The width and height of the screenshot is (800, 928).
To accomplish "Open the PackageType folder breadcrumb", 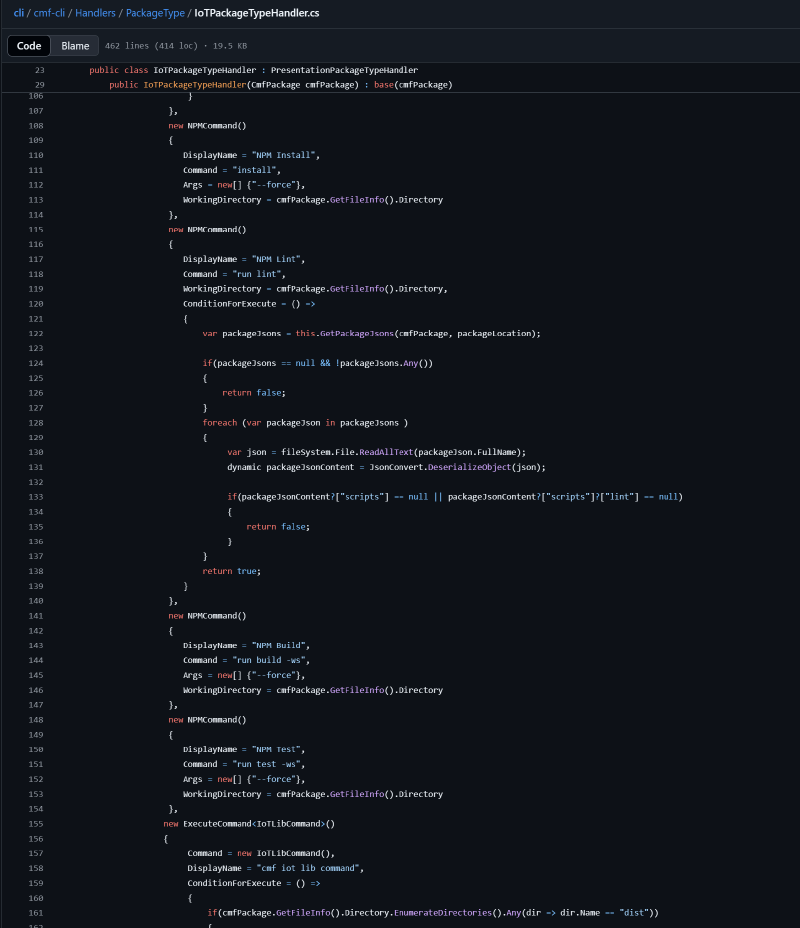I will click(x=156, y=13).
